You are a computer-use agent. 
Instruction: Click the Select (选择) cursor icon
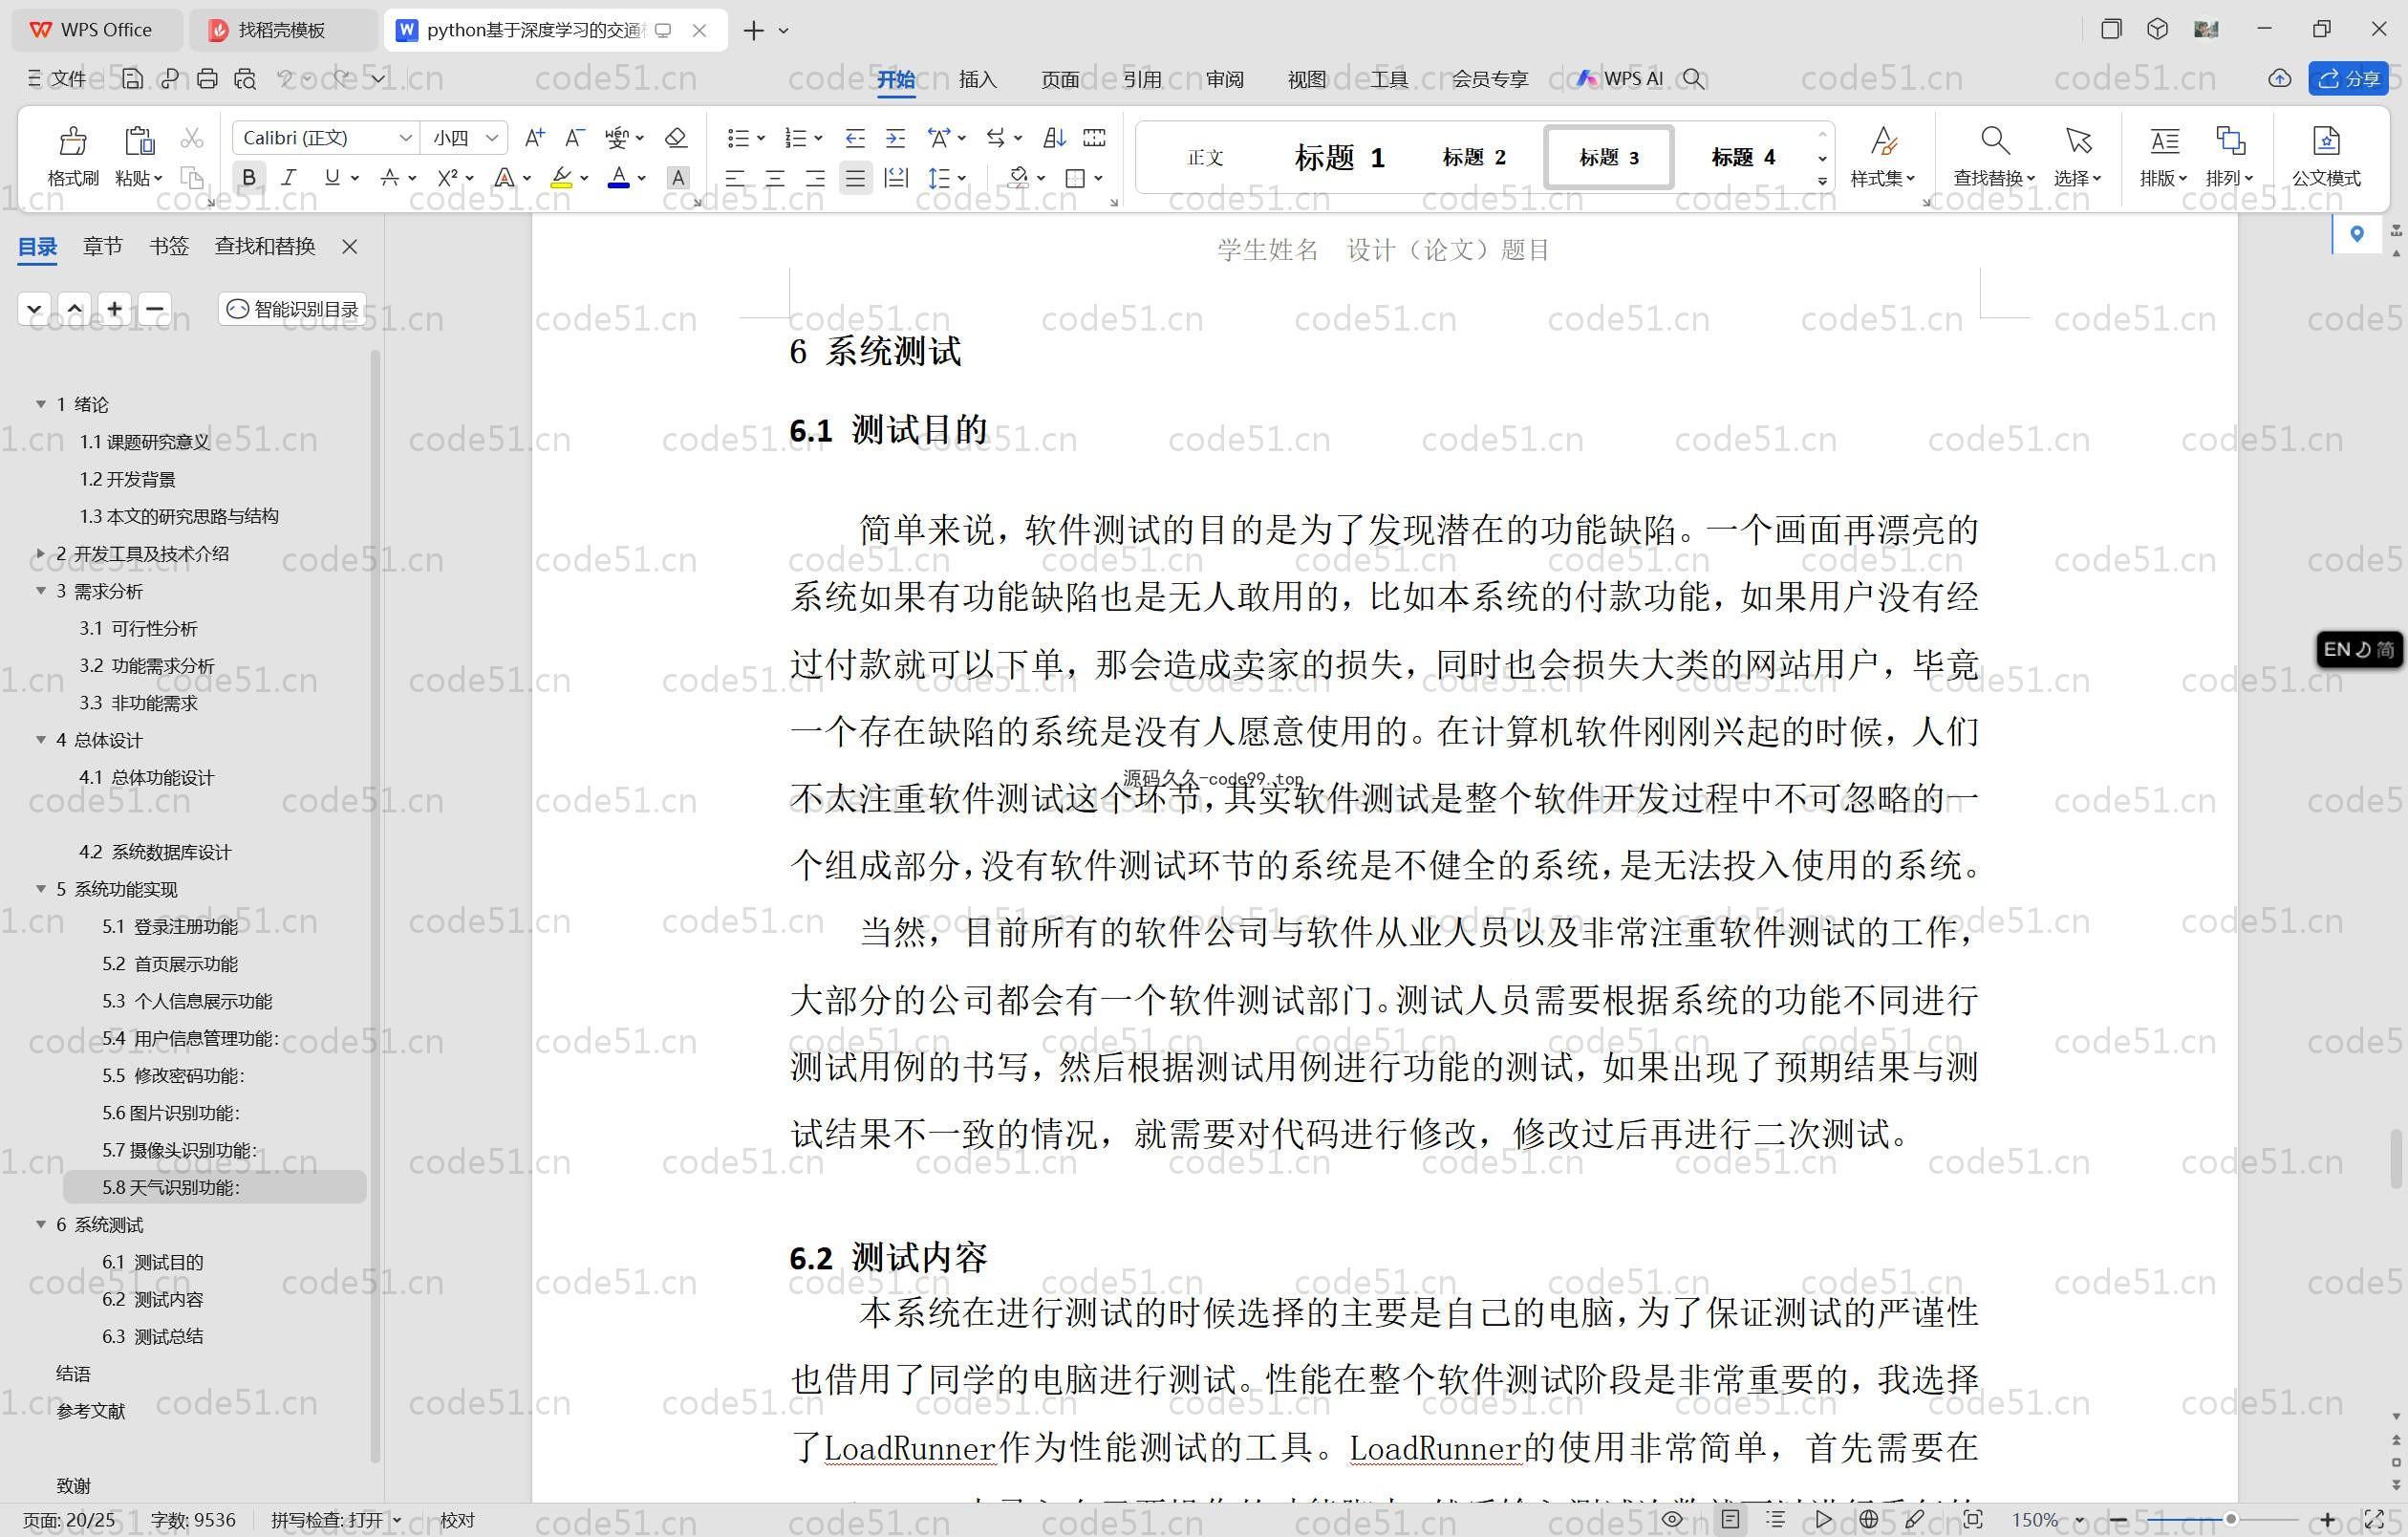pyautogui.click(x=2078, y=141)
